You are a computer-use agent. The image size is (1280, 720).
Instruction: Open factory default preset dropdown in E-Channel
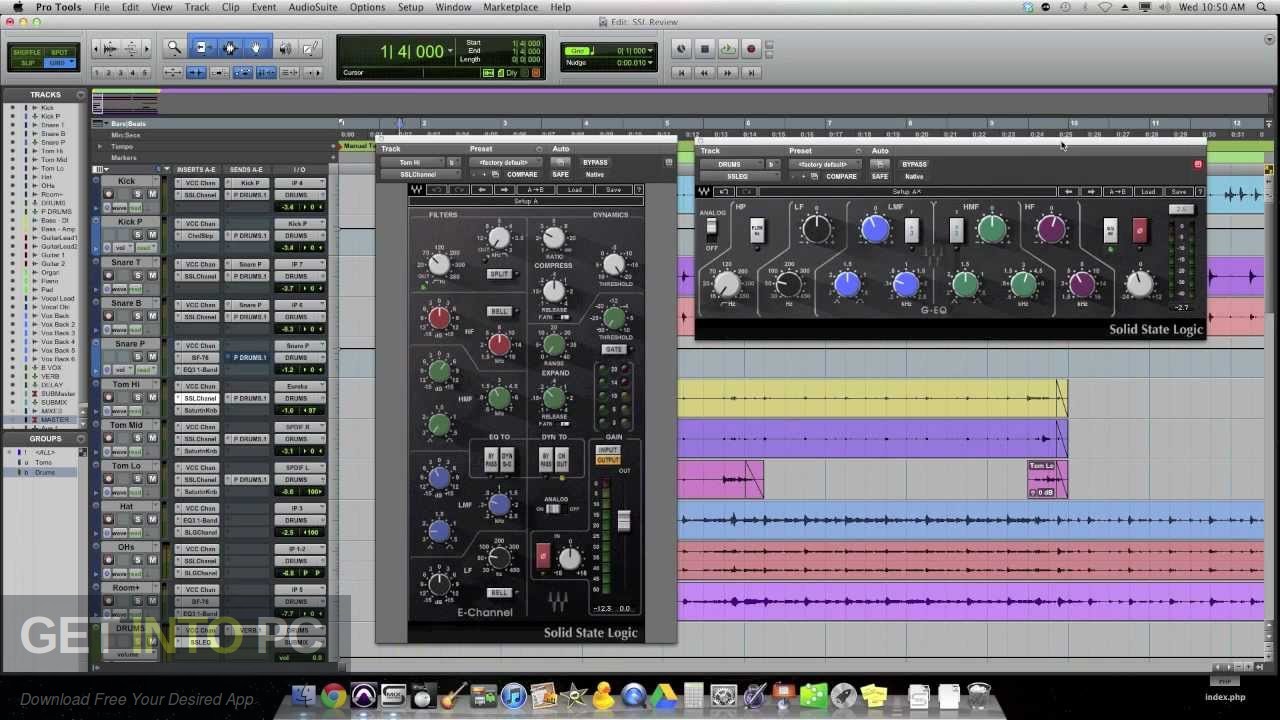[504, 162]
